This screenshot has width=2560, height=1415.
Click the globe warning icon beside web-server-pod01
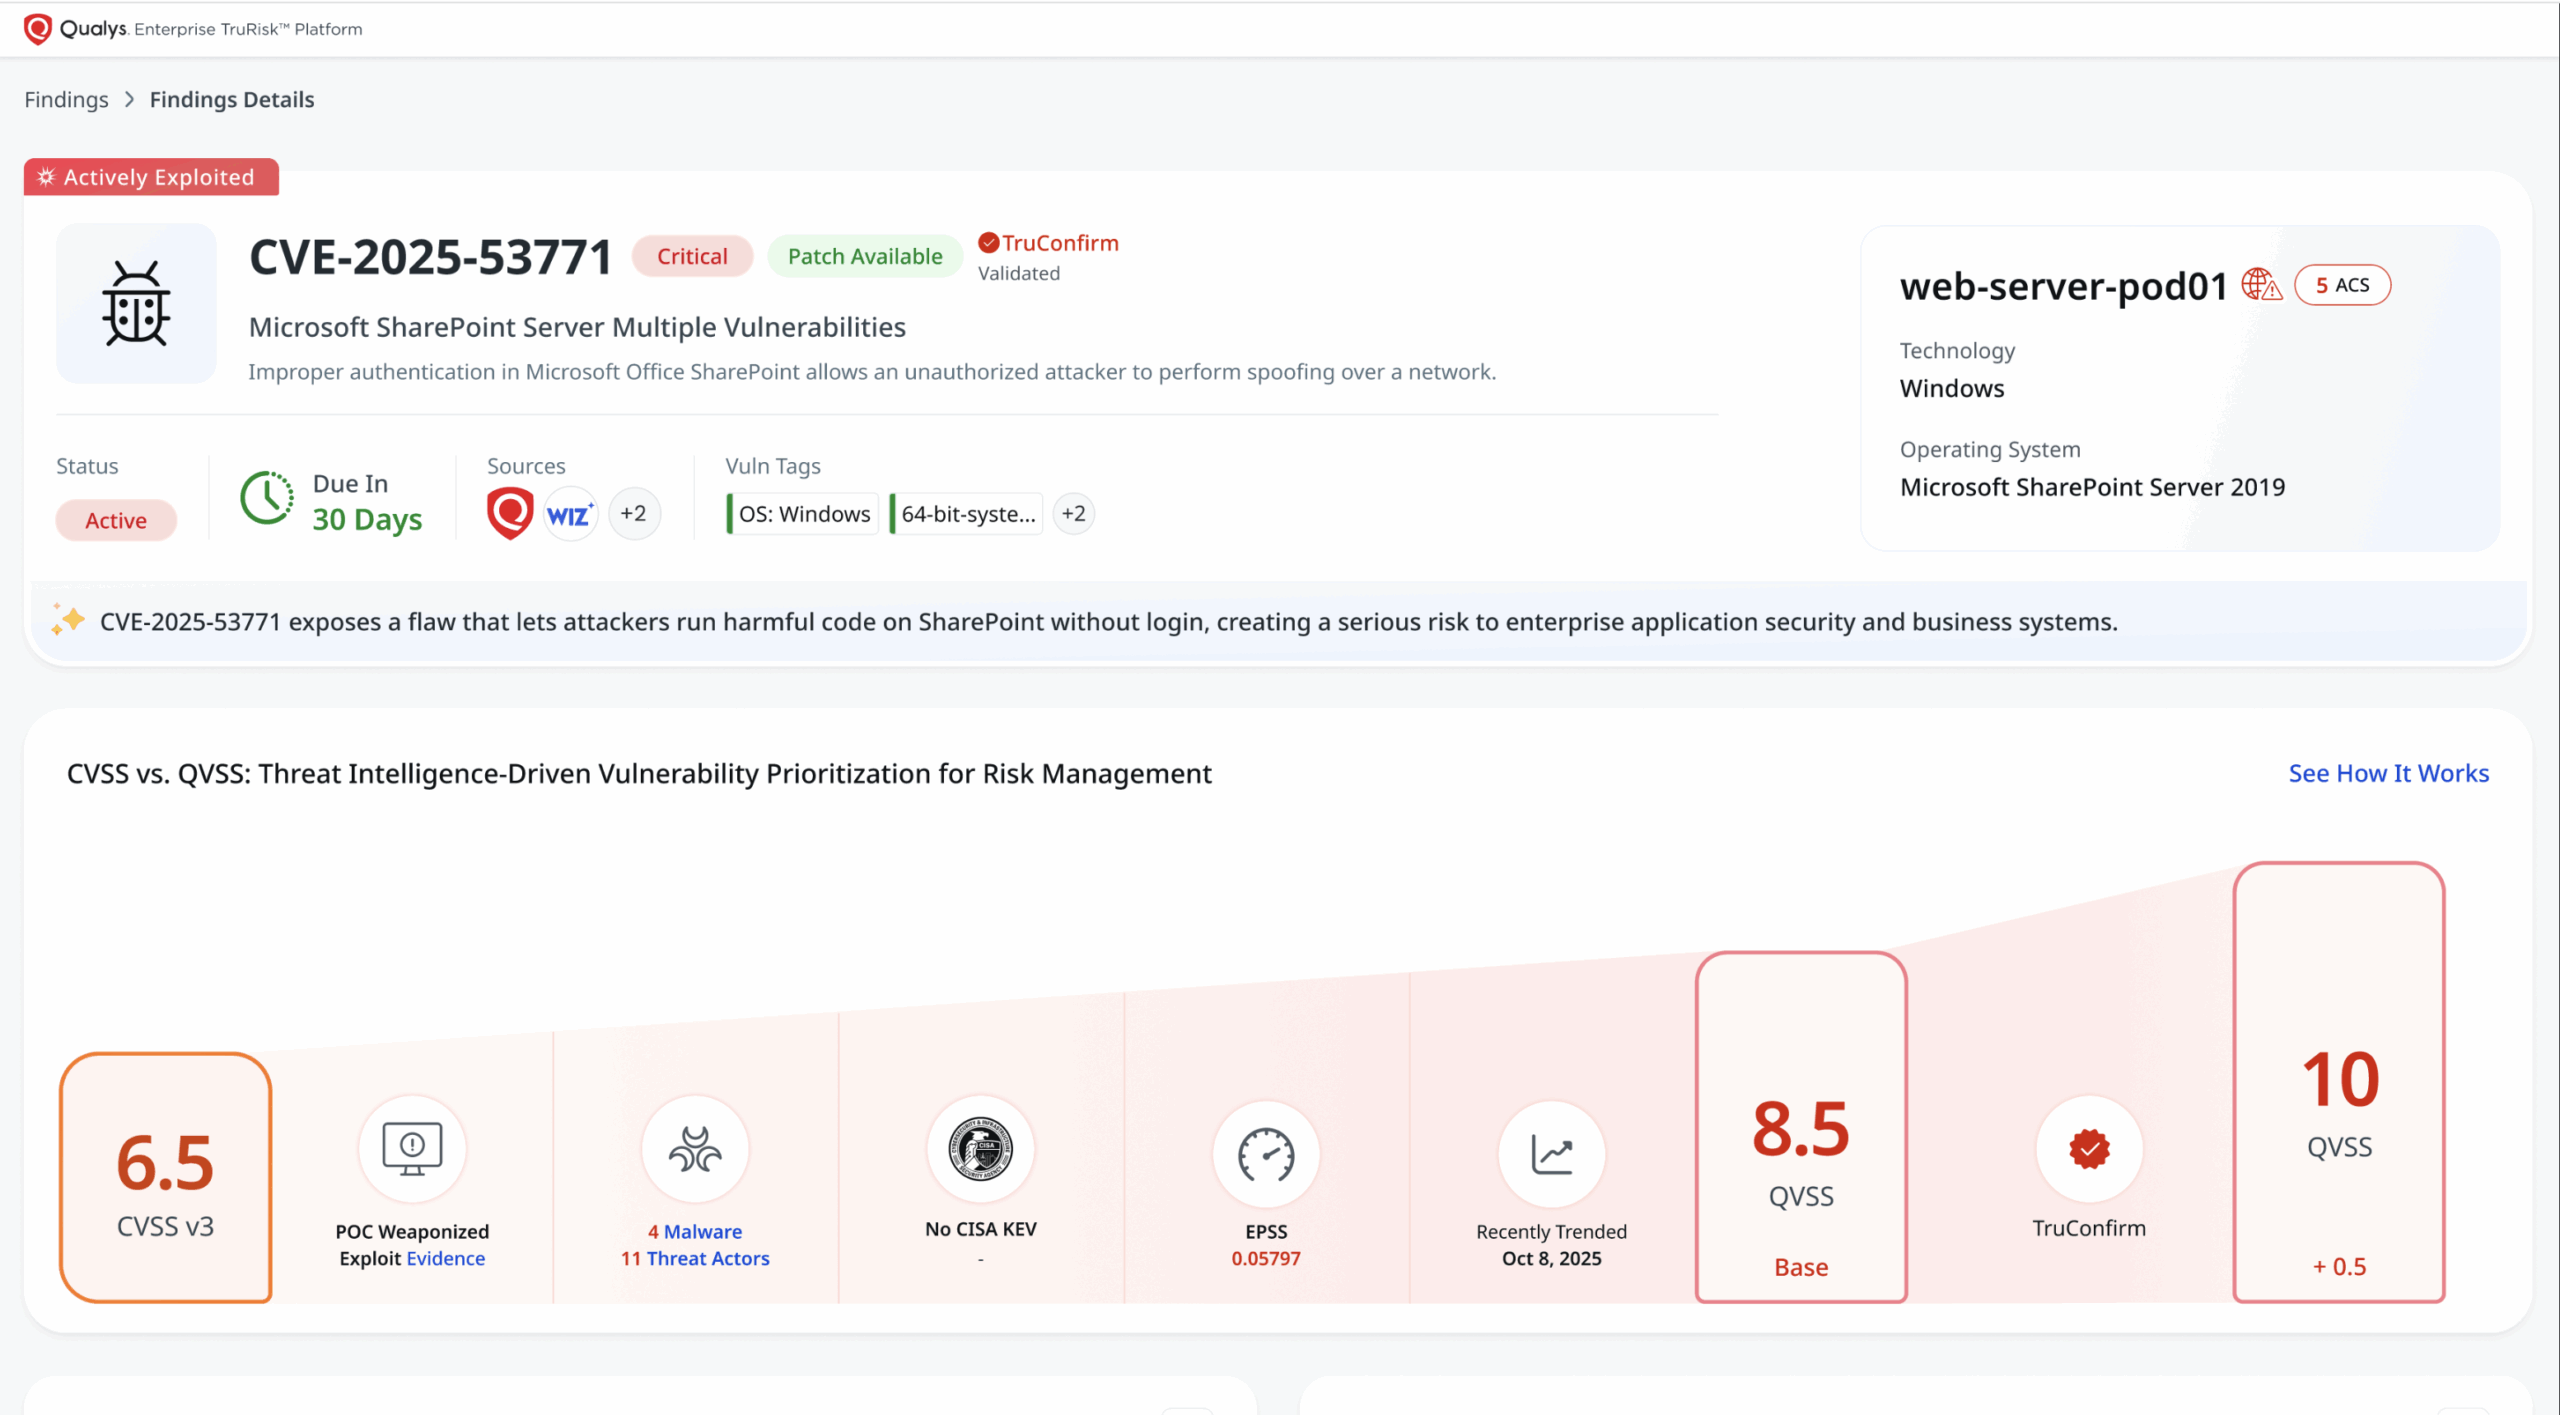point(2260,285)
